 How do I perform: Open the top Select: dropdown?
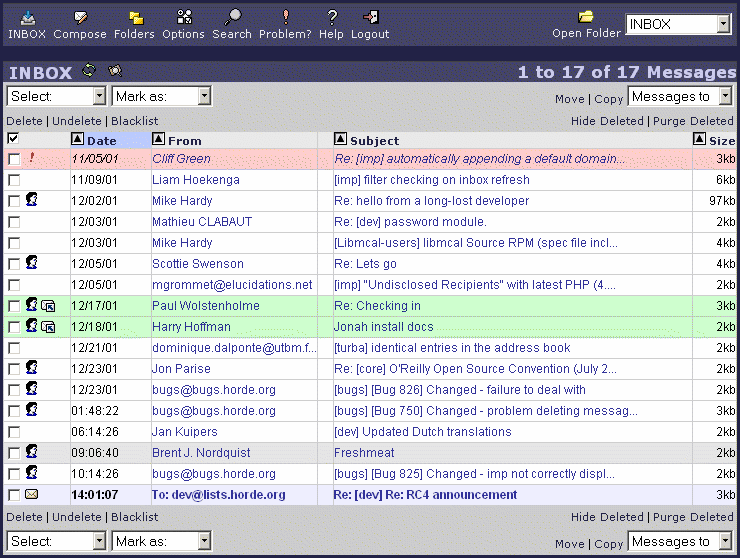(x=56, y=96)
